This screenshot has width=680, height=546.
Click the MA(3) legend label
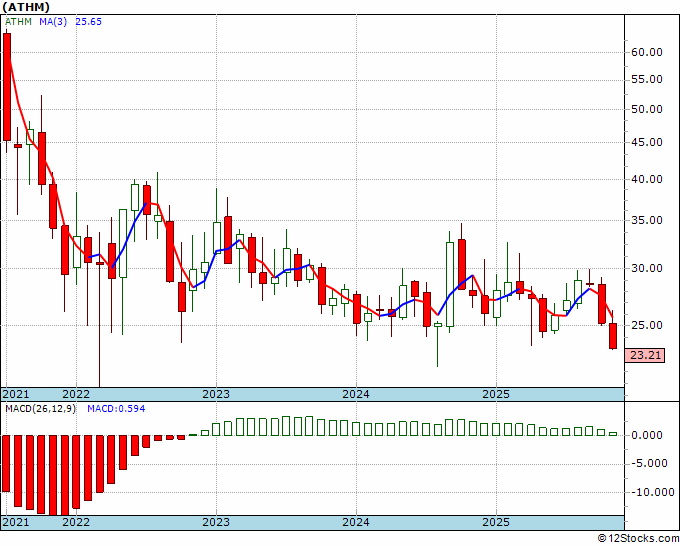pos(53,22)
